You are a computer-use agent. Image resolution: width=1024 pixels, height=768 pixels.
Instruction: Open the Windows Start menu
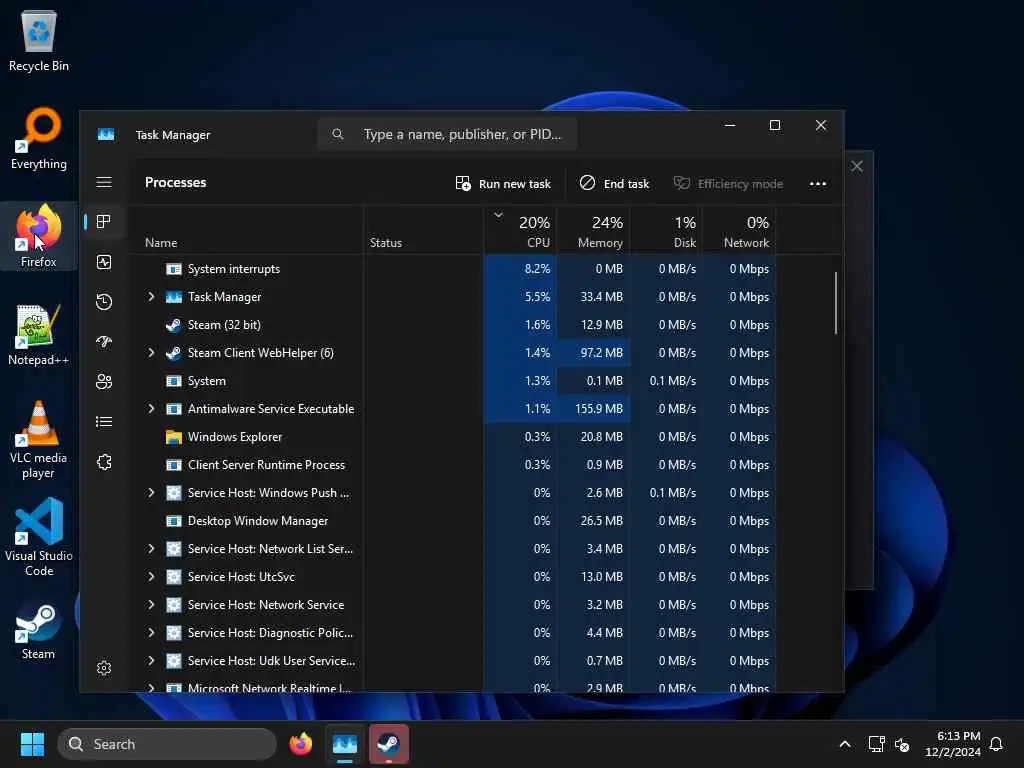tap(32, 744)
